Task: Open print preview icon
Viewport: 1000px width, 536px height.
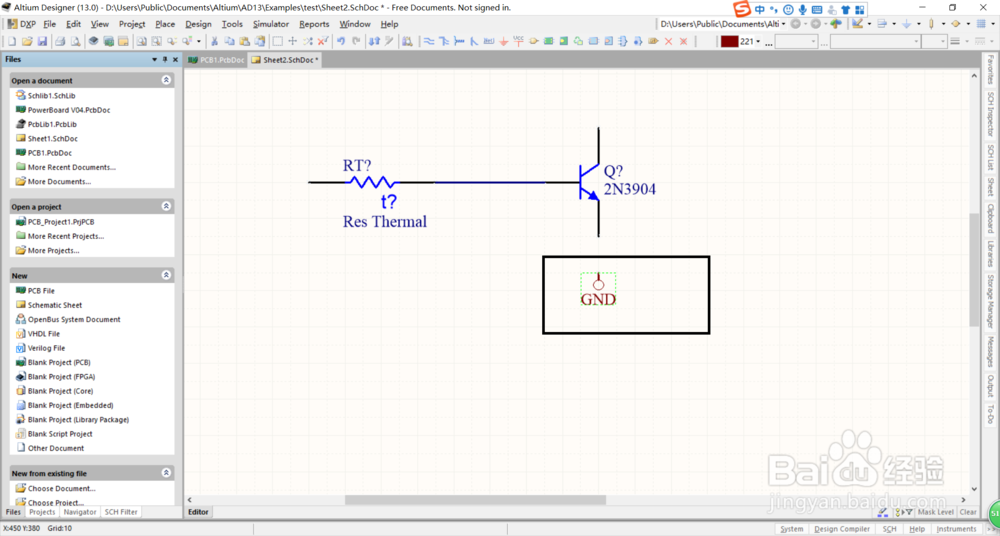Action: (75, 41)
